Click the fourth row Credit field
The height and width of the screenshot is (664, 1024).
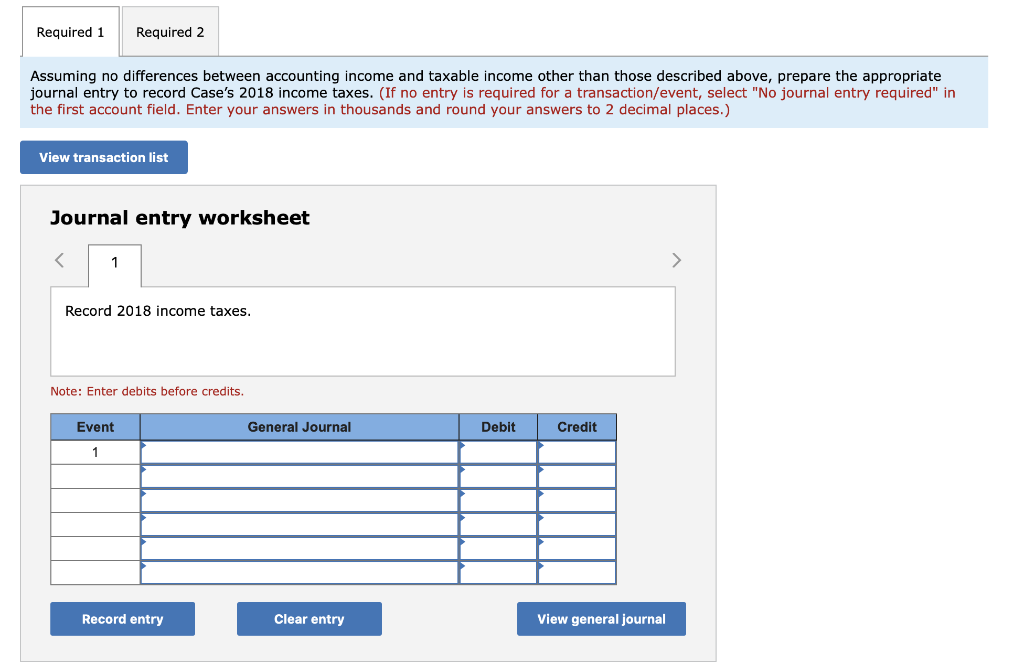pos(577,525)
